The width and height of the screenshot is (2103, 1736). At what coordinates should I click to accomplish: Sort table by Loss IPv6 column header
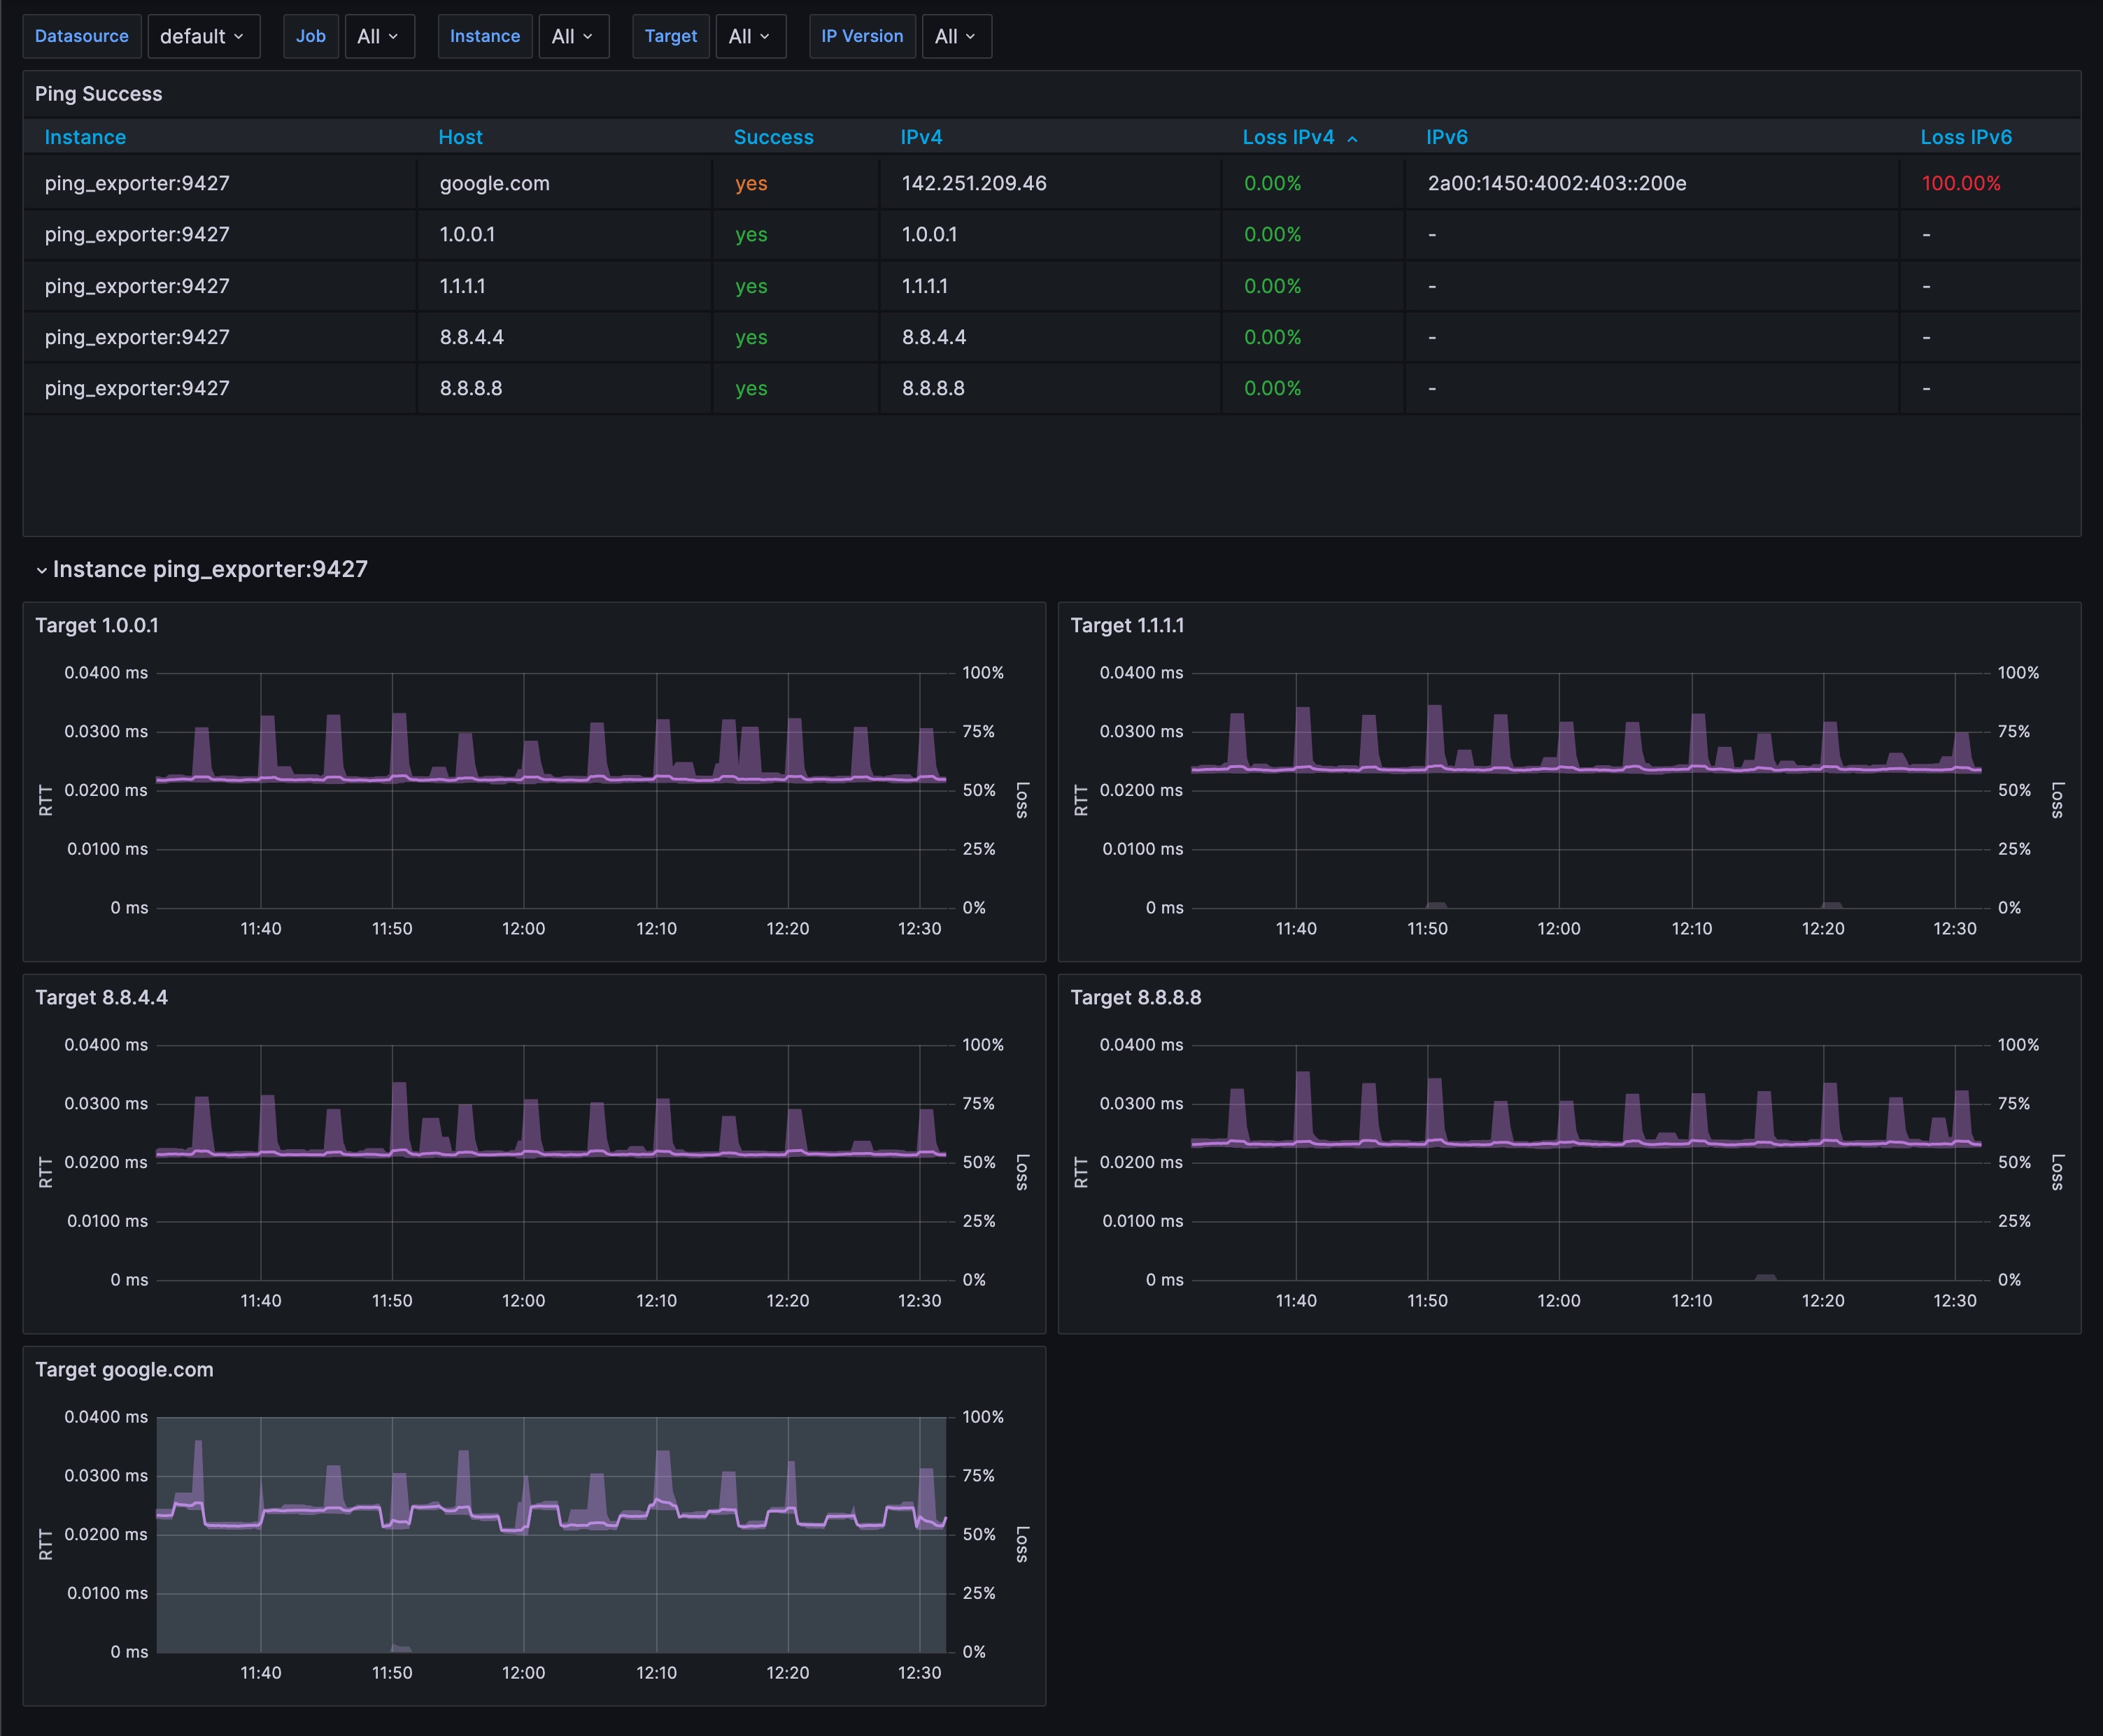[x=1965, y=137]
